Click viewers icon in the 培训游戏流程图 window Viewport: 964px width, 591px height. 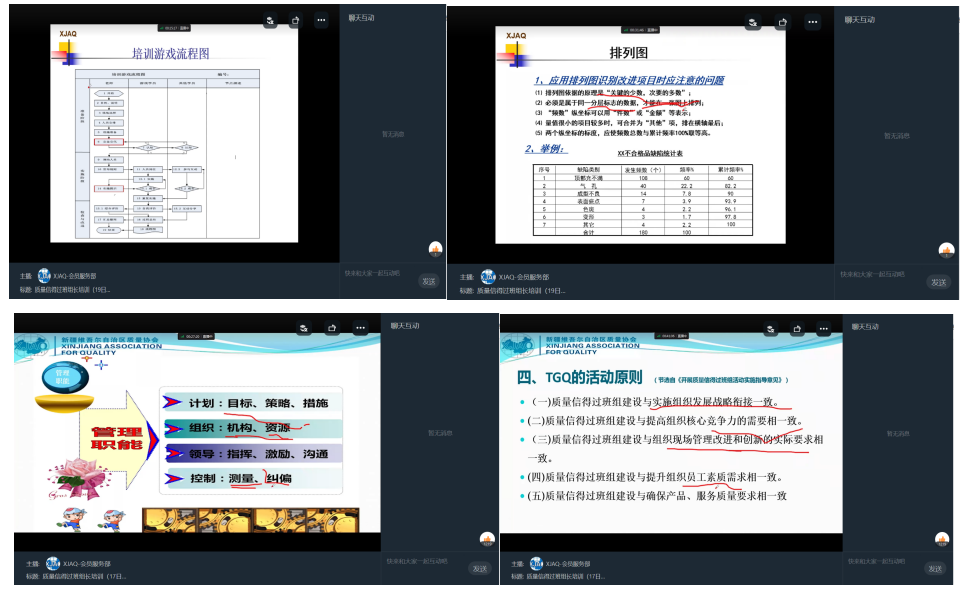coord(271,20)
